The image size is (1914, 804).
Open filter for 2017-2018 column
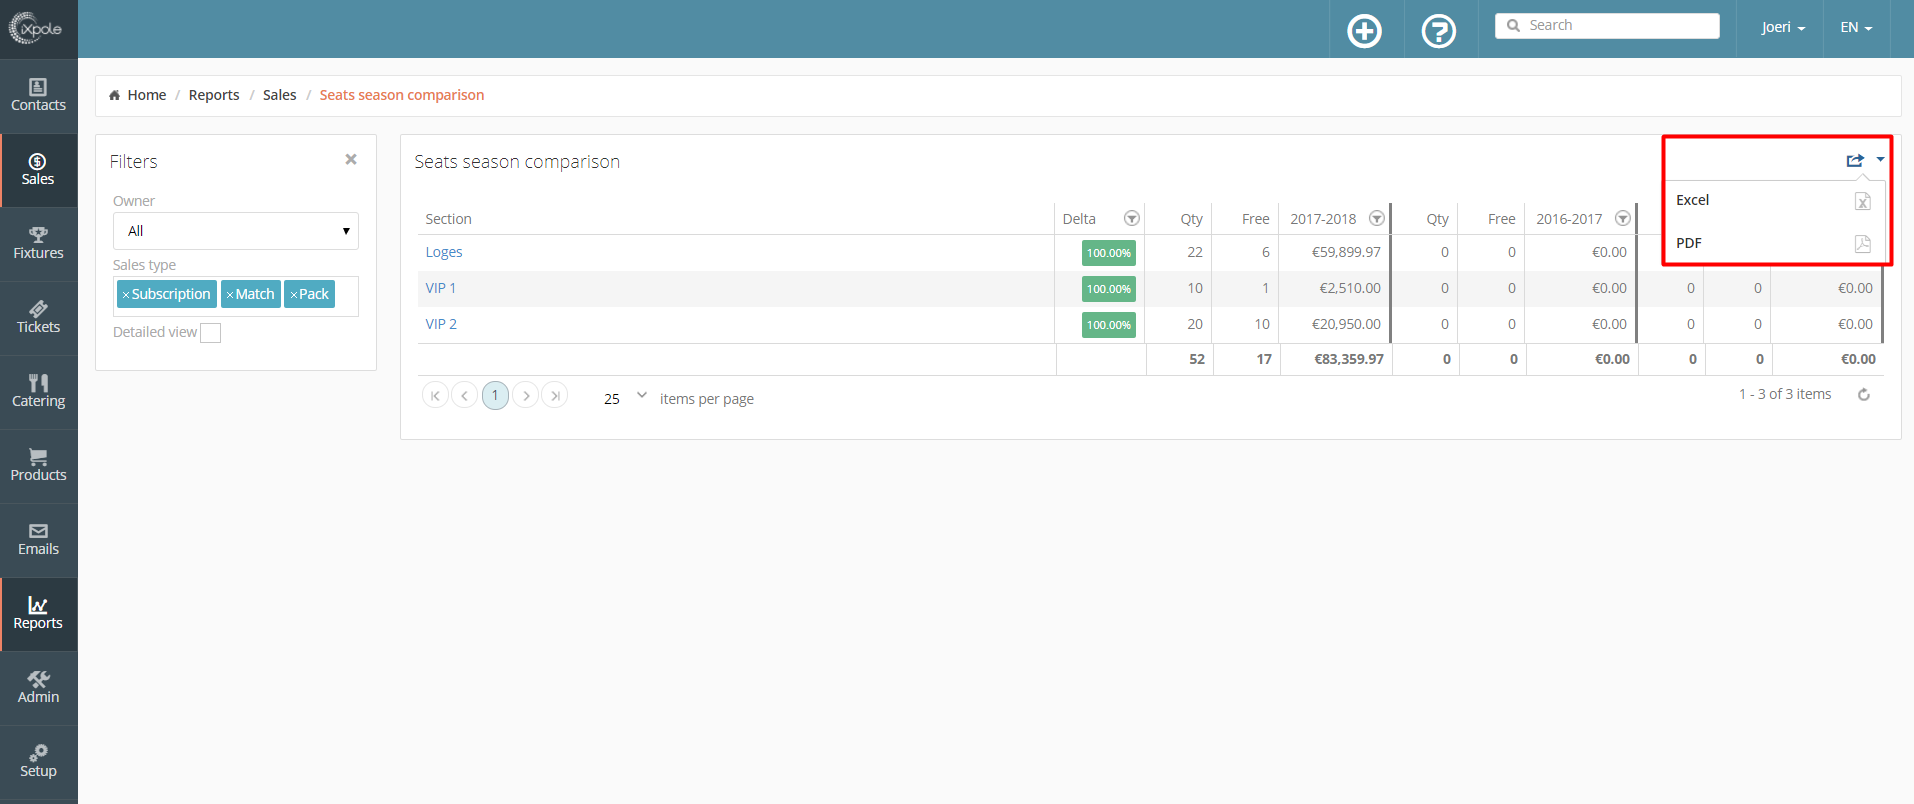point(1377,218)
